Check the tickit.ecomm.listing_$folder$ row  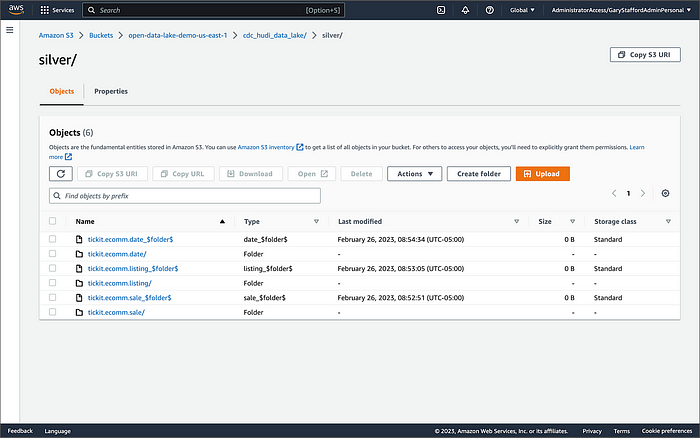coord(53,268)
